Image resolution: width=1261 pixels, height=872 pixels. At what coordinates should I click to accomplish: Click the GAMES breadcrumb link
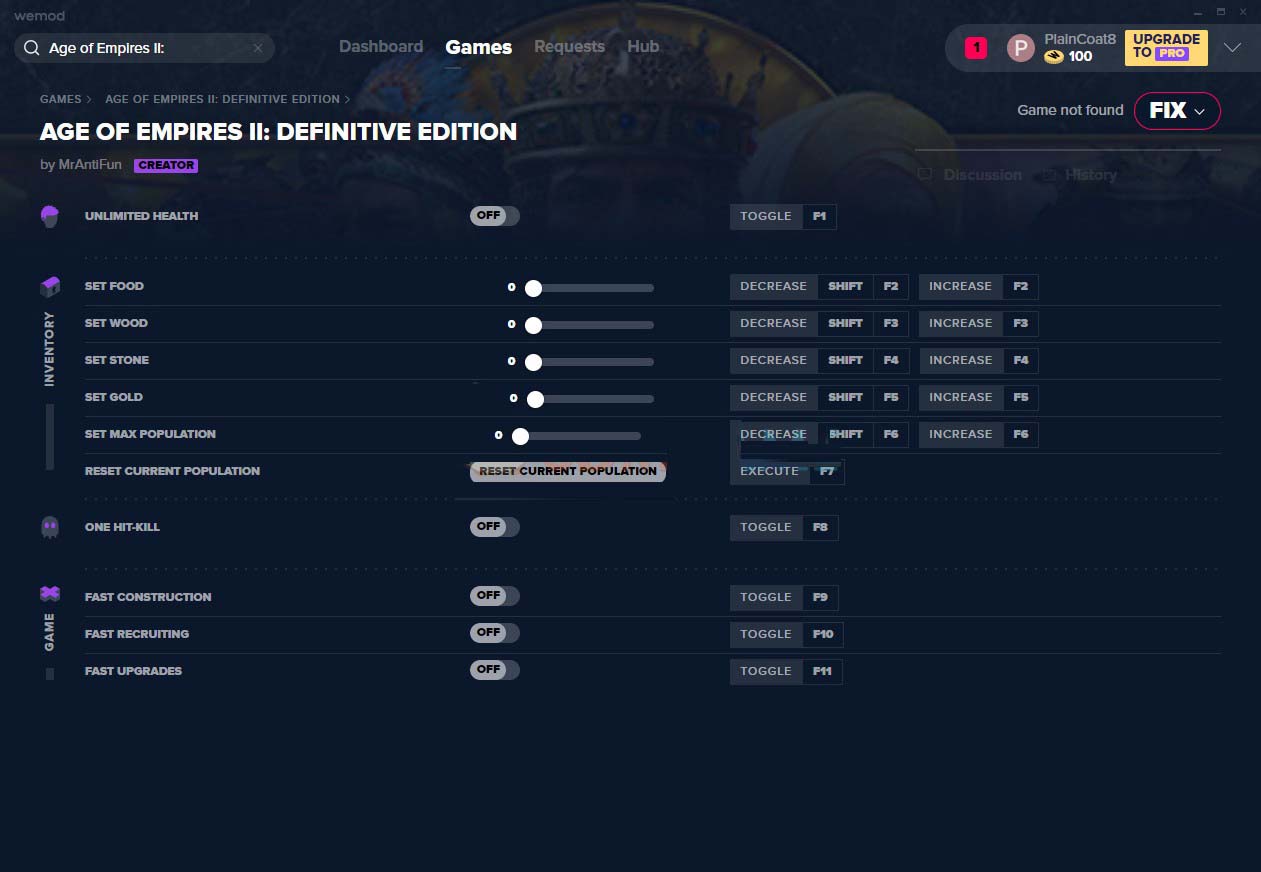[61, 100]
